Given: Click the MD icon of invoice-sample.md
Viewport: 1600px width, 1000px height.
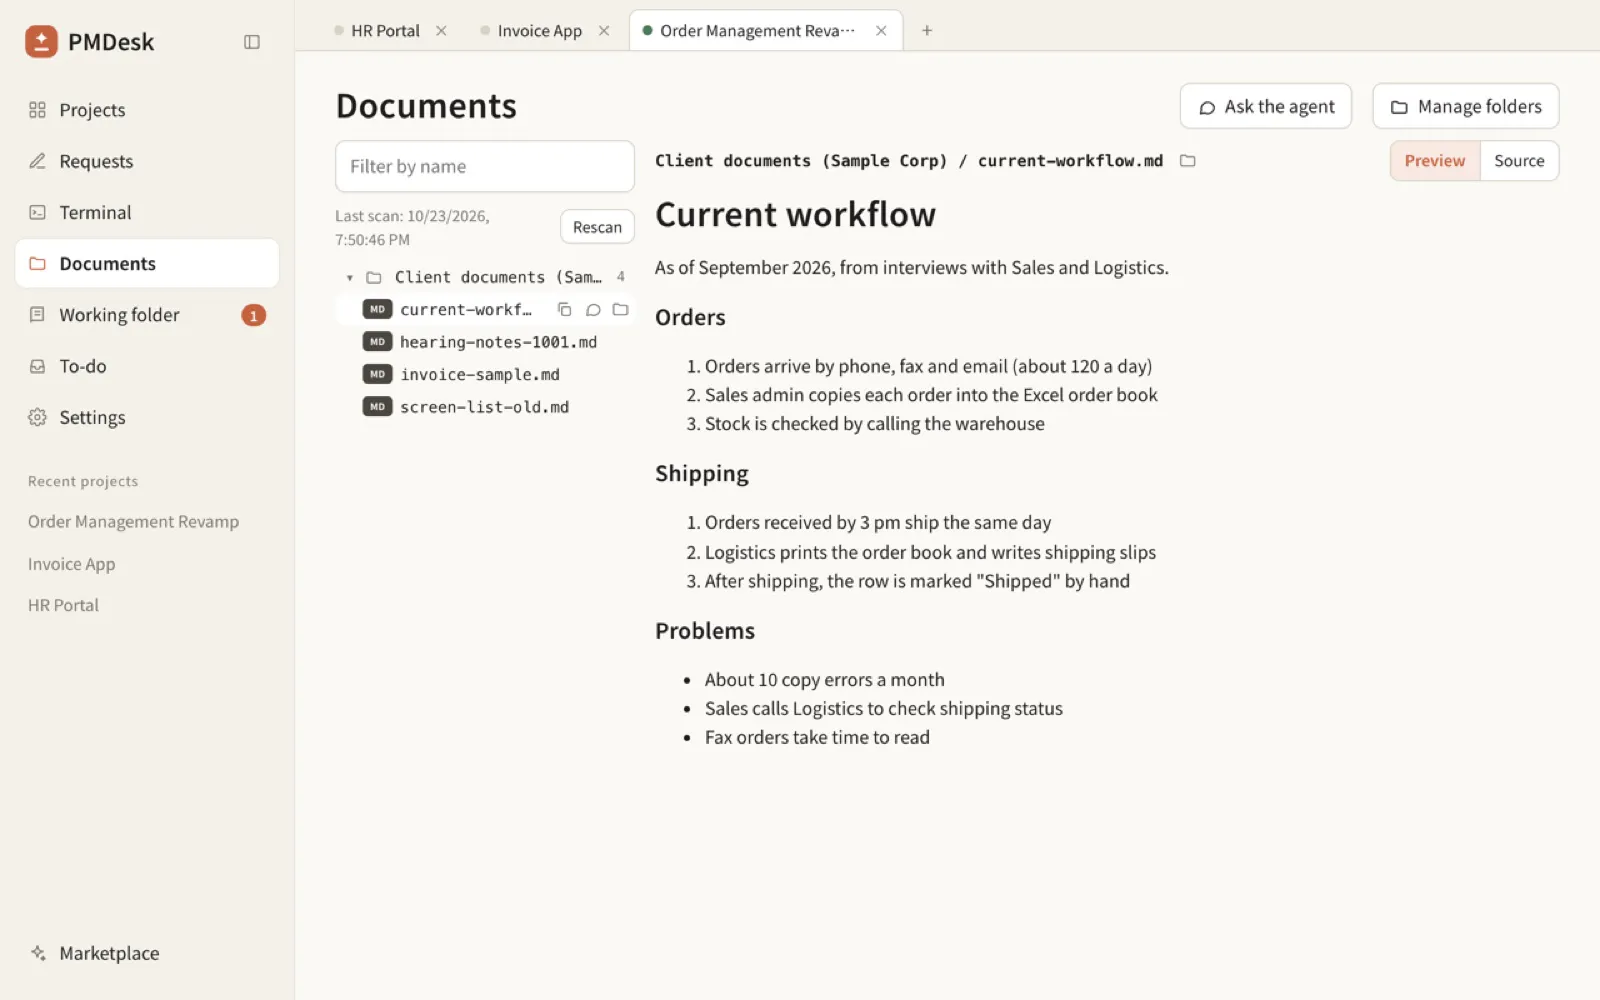Looking at the screenshot, I should [377, 374].
